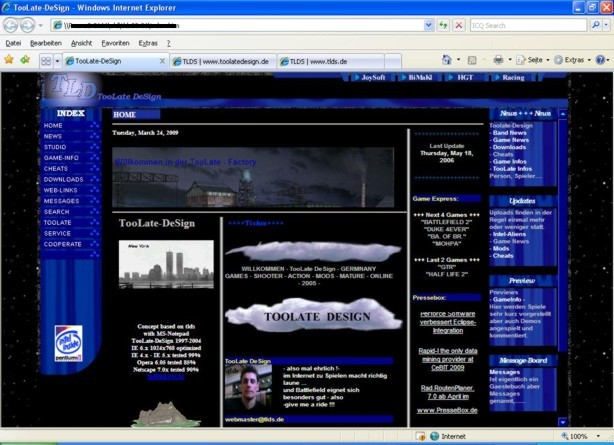614x445 pixels.
Task: Select STUDIO in the INDEX sidebar
Action: coord(55,147)
